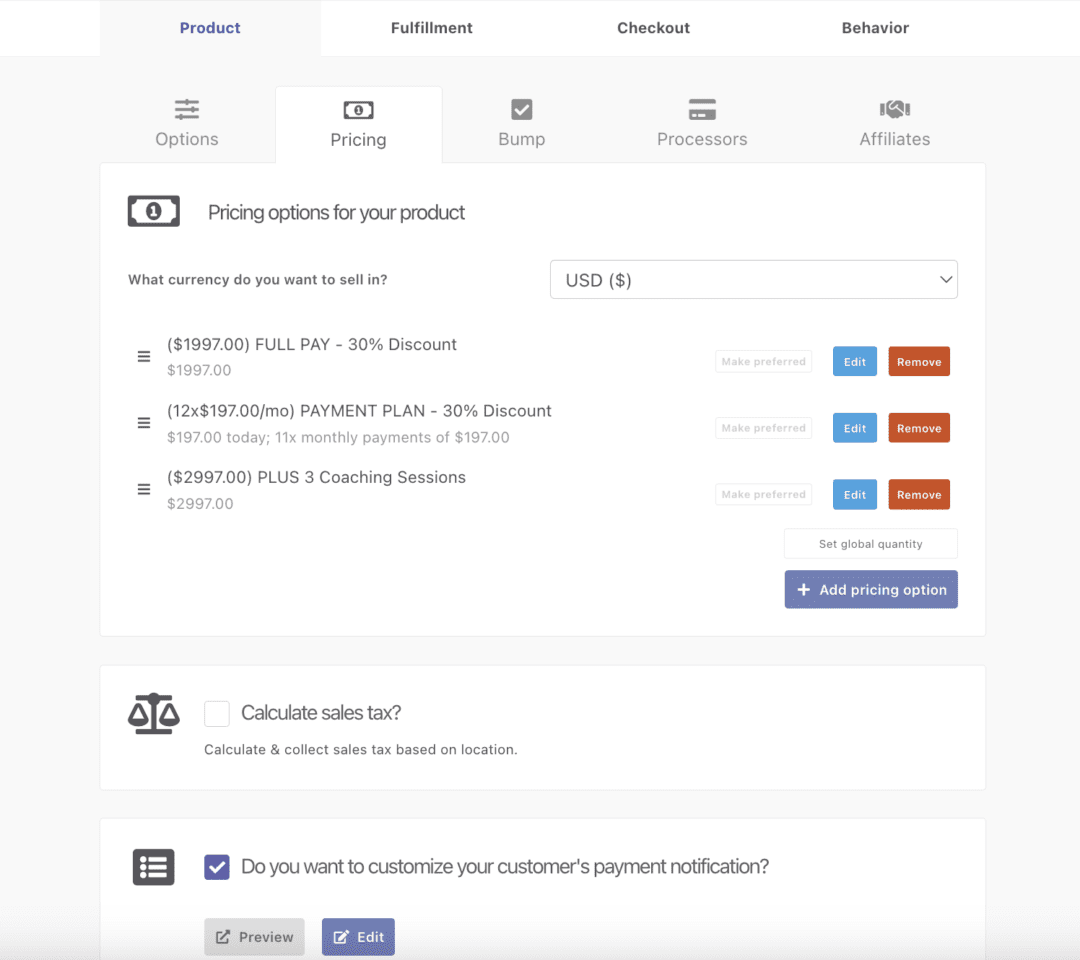Switch to the Checkout tab

click(x=653, y=28)
